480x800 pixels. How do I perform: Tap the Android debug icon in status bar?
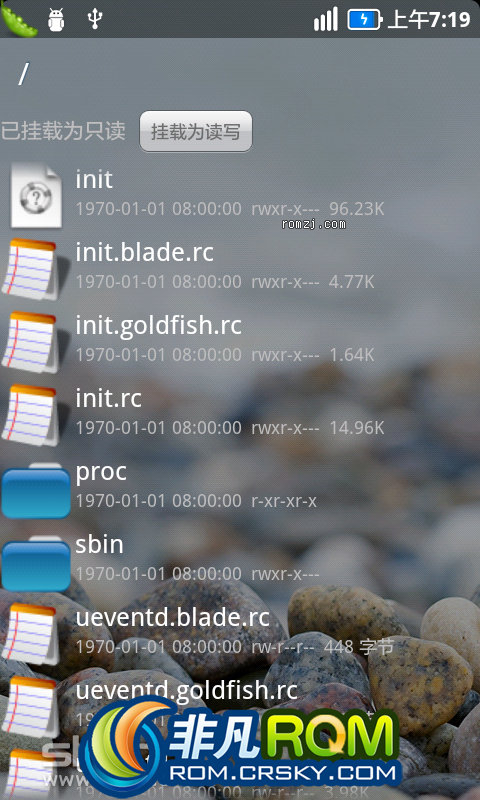pyautogui.click(x=56, y=20)
